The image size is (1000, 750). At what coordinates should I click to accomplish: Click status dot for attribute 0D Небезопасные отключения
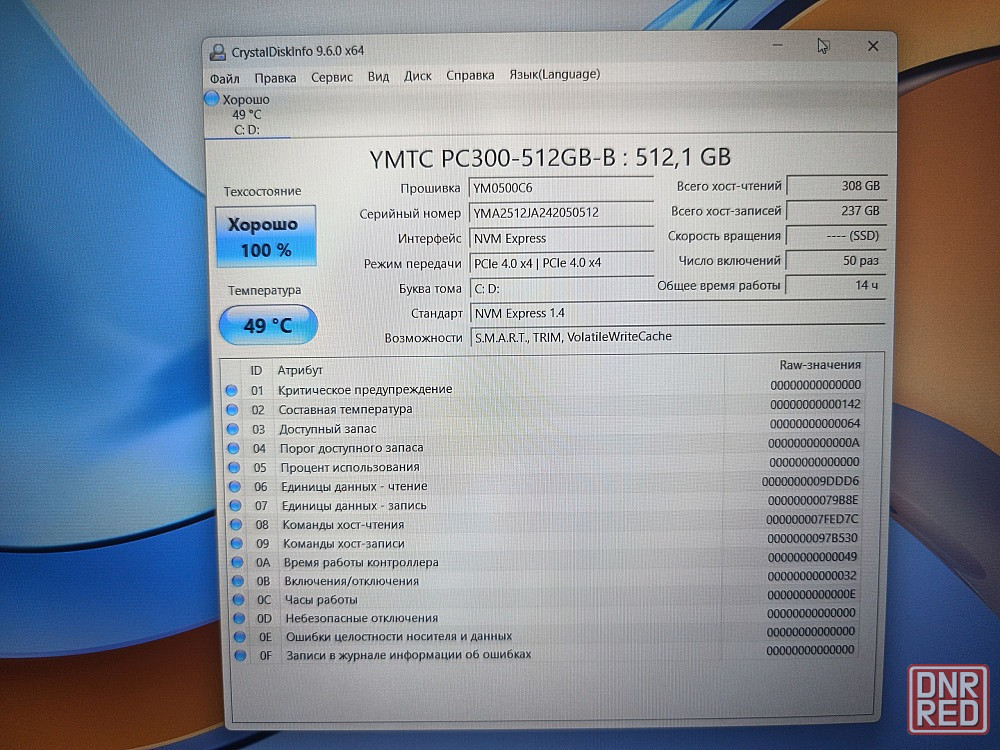[x=239, y=618]
